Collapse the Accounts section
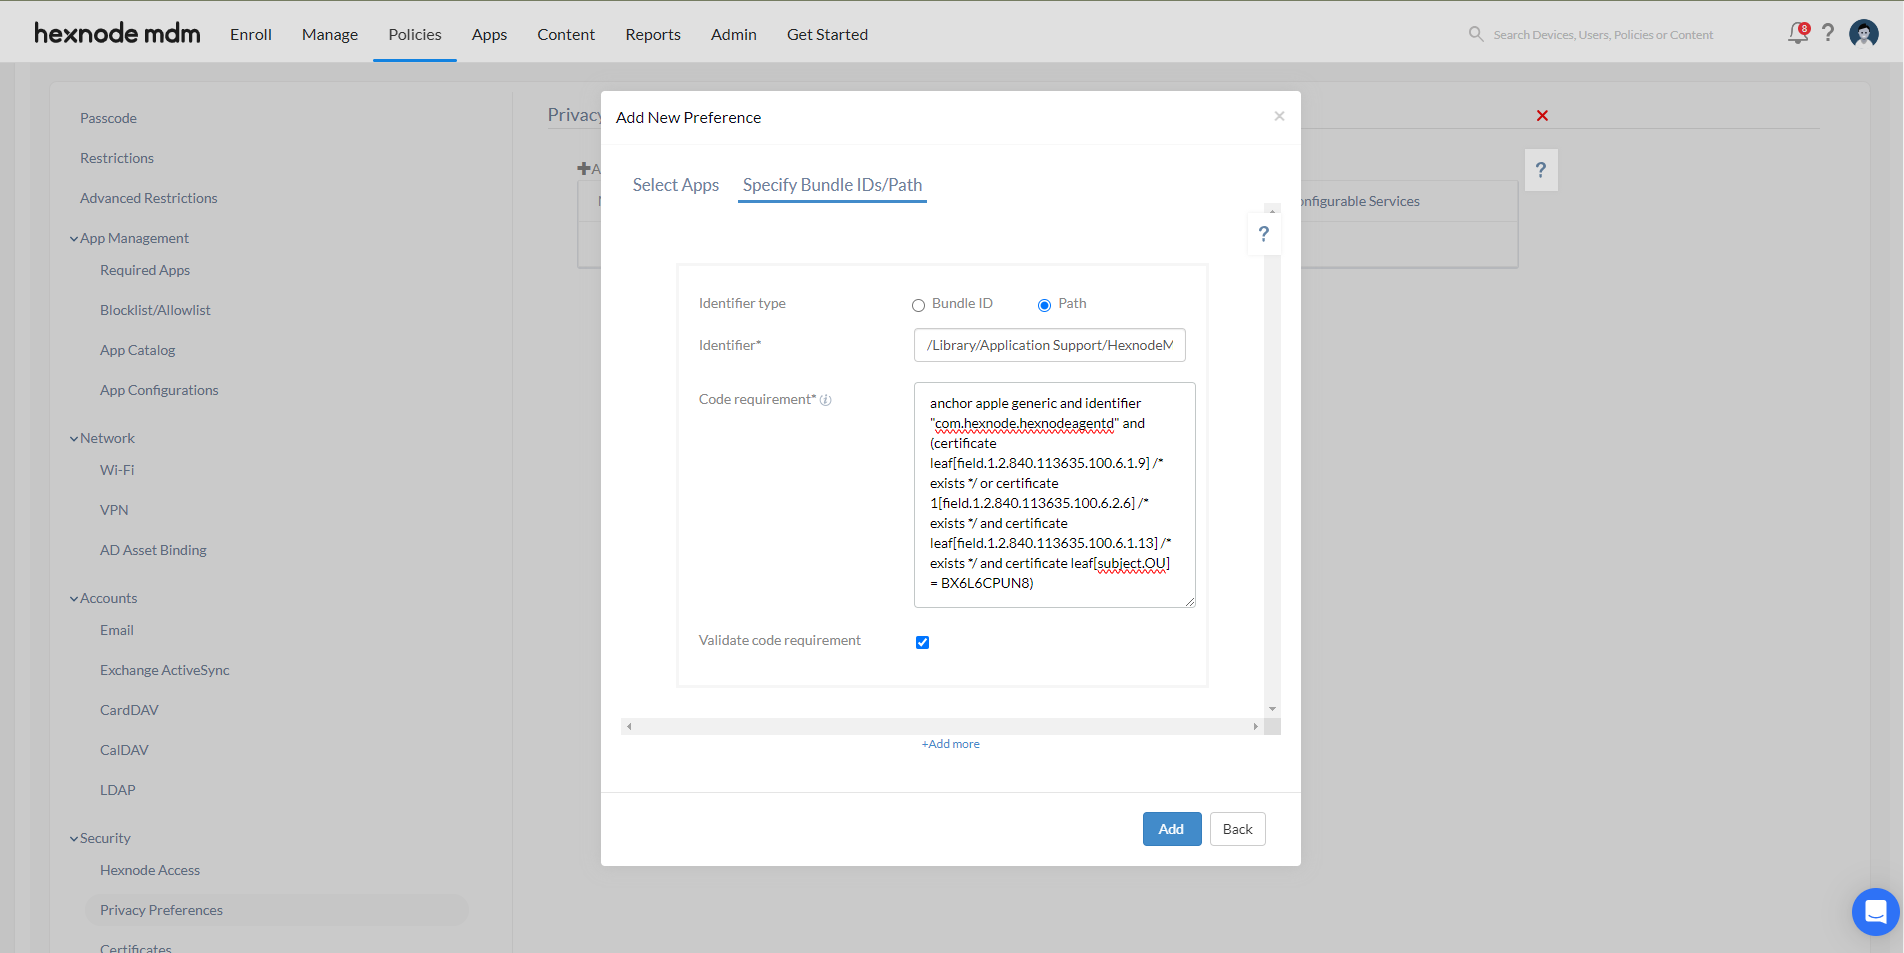The height and width of the screenshot is (953, 1904). pos(74,599)
